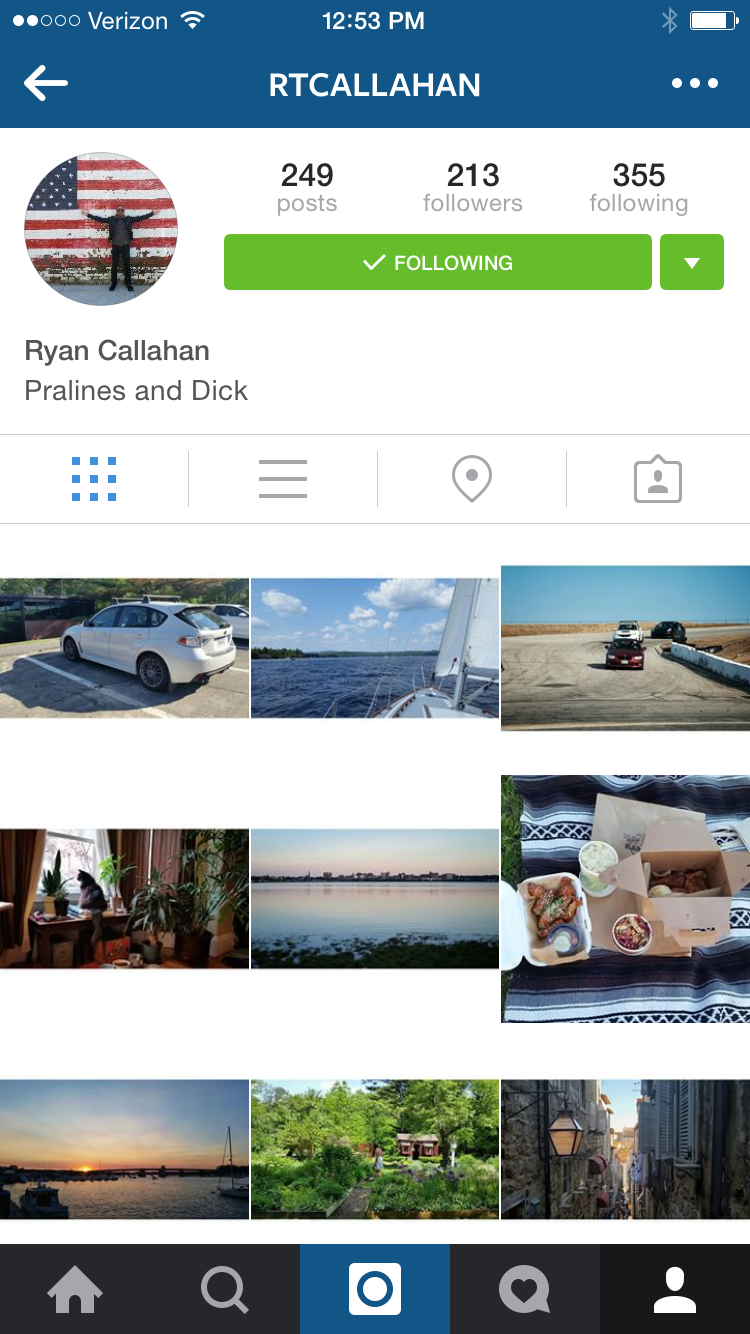
Task: View the 355 following list
Action: pyautogui.click(x=639, y=188)
